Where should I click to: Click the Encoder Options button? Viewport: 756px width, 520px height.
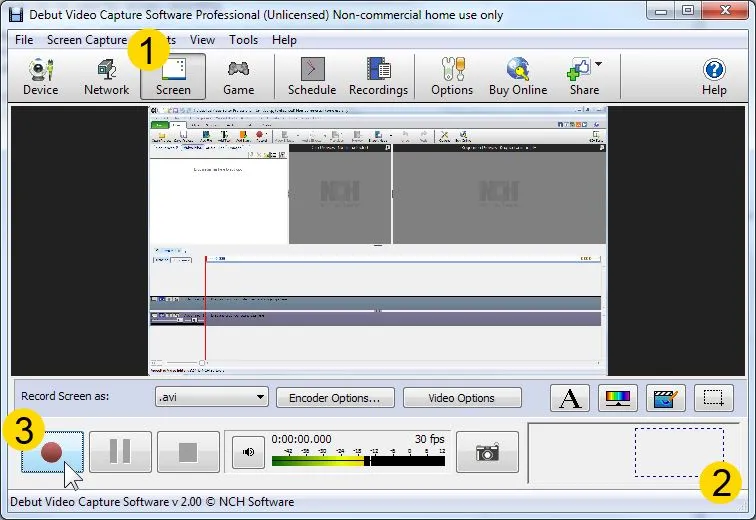[335, 398]
